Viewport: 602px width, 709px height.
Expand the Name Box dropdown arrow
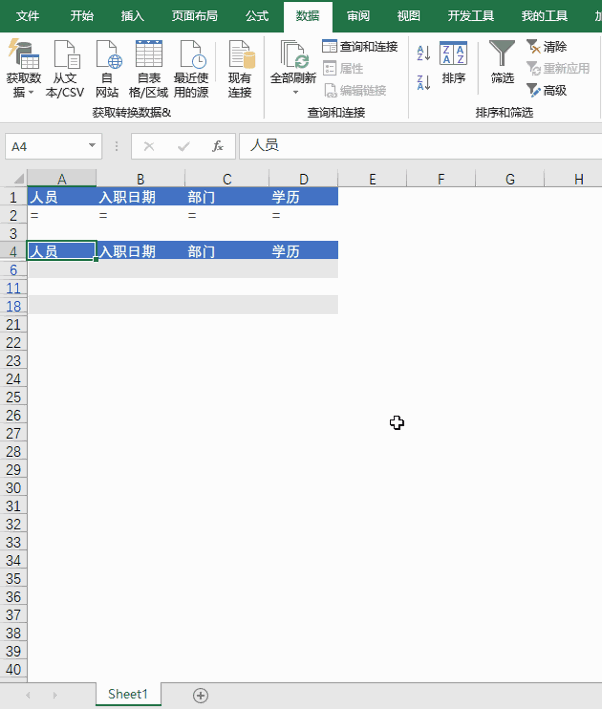(93, 146)
